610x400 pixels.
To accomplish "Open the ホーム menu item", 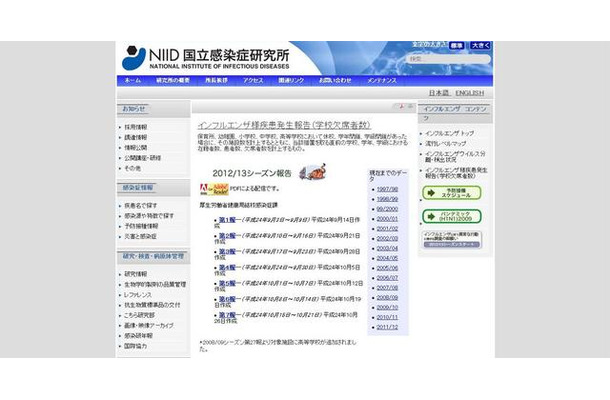I will coord(133,80).
